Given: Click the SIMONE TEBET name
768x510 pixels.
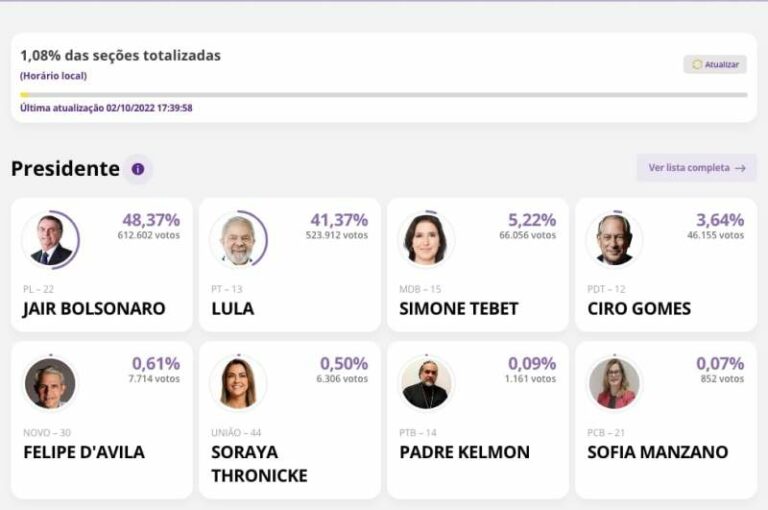Looking at the screenshot, I should click(459, 309).
